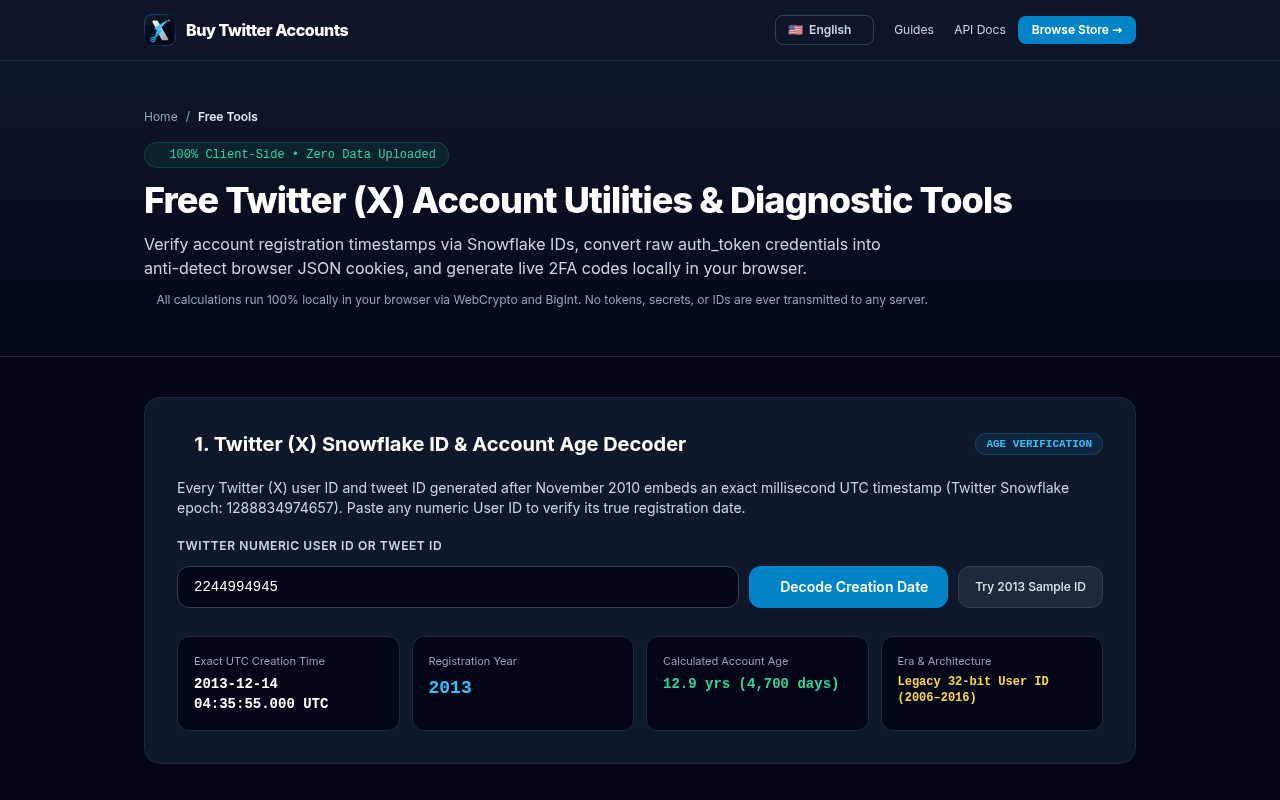Go to Home breadcrumb
Screen dimensions: 1280x800
(161, 117)
